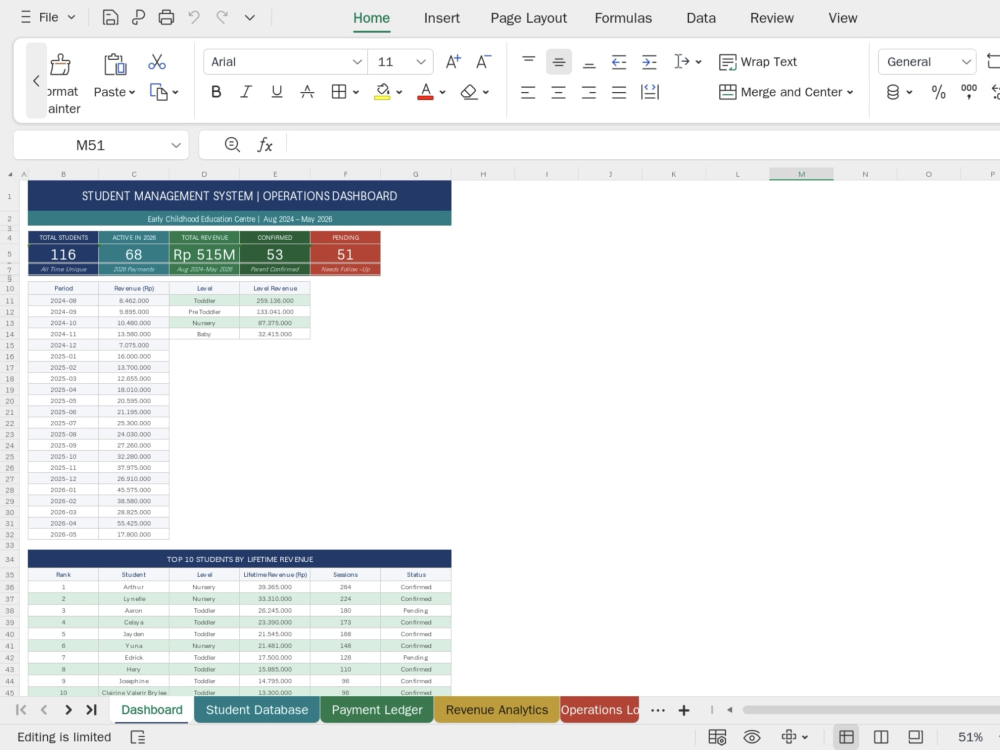Center text horizontally
This screenshot has height=750, width=1000.
pyautogui.click(x=559, y=92)
